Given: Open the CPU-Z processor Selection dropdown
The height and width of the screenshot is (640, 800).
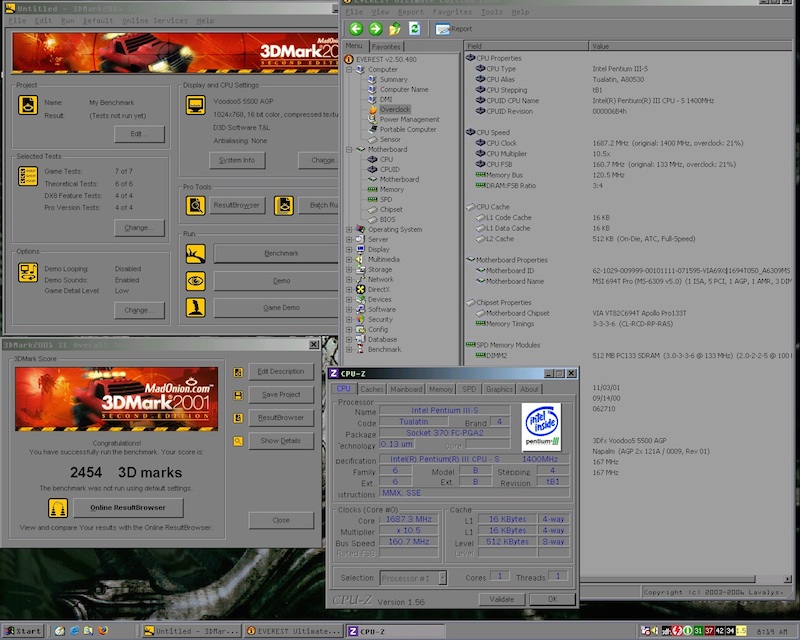Looking at the screenshot, I should (x=442, y=578).
